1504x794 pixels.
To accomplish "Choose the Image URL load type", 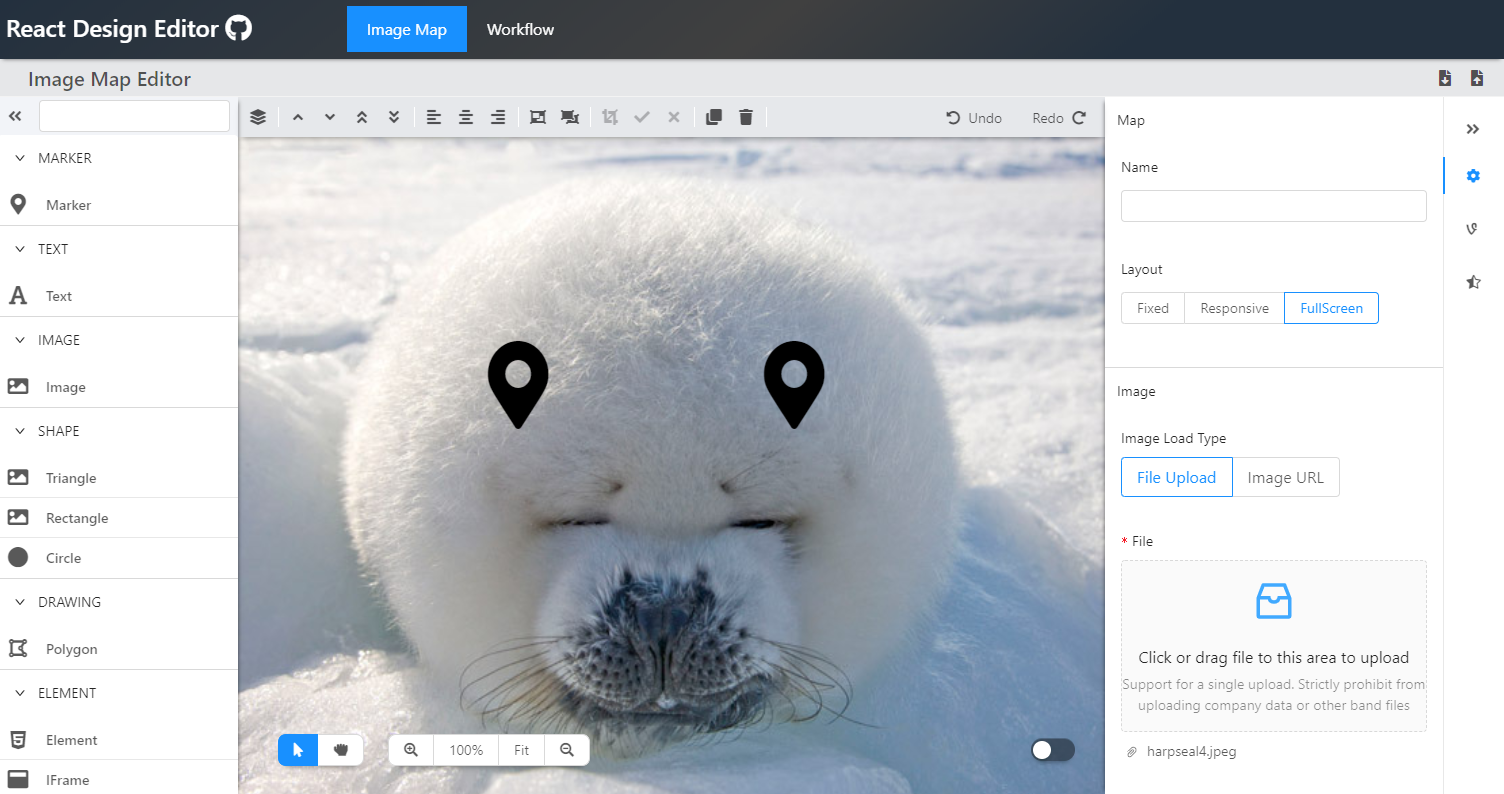I will tap(1286, 477).
